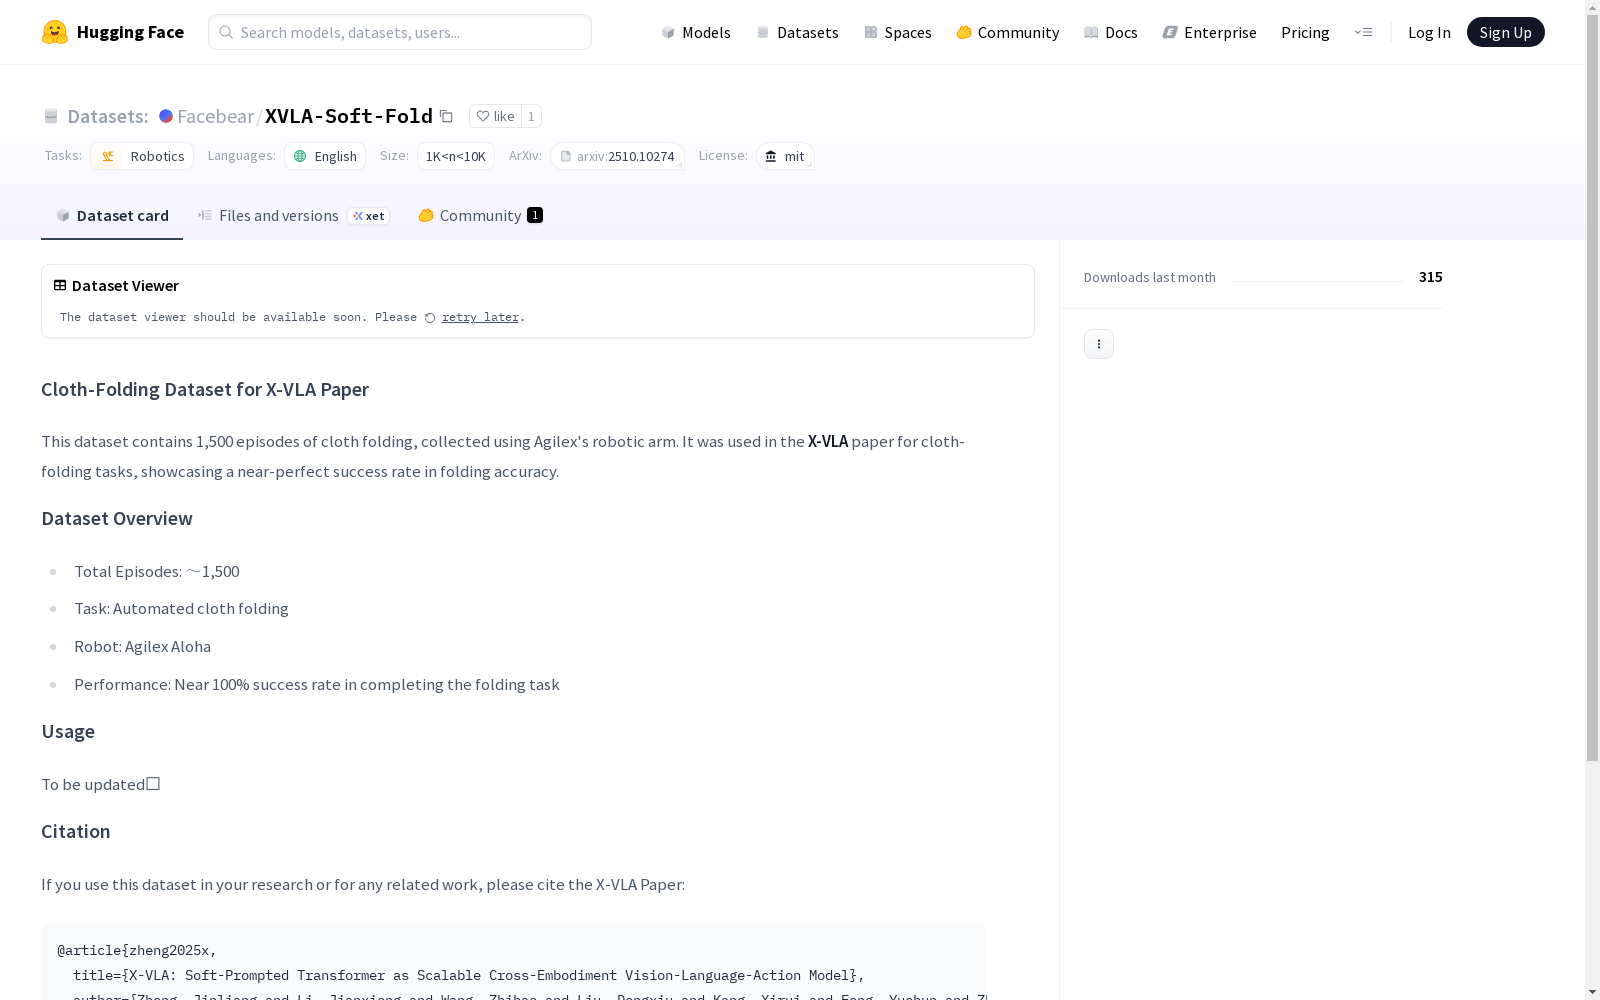Click the Spaces icon in navigation
This screenshot has width=1600, height=1000.
(871, 32)
